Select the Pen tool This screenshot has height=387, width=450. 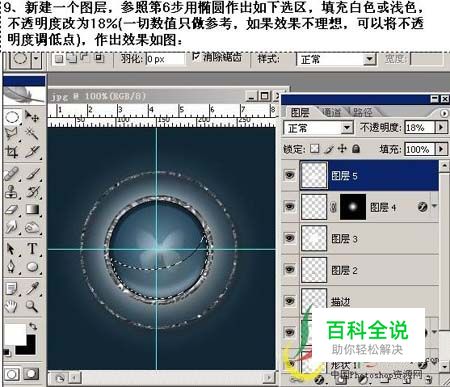click(12, 267)
